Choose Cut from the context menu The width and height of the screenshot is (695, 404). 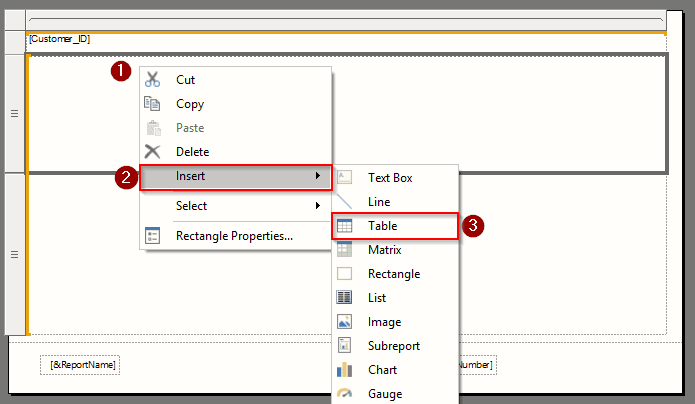(x=236, y=79)
